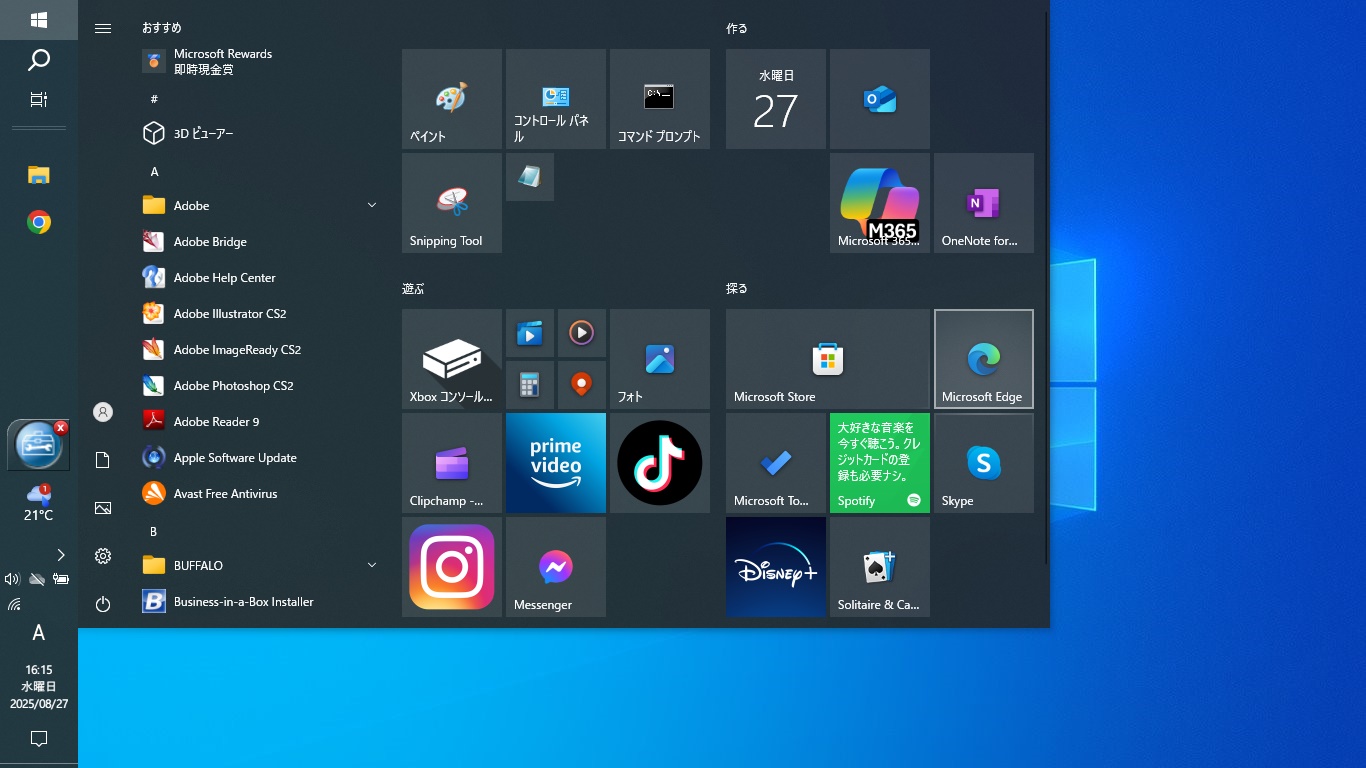
Task: Open Documents from the Start sidebar
Action: pos(103,460)
